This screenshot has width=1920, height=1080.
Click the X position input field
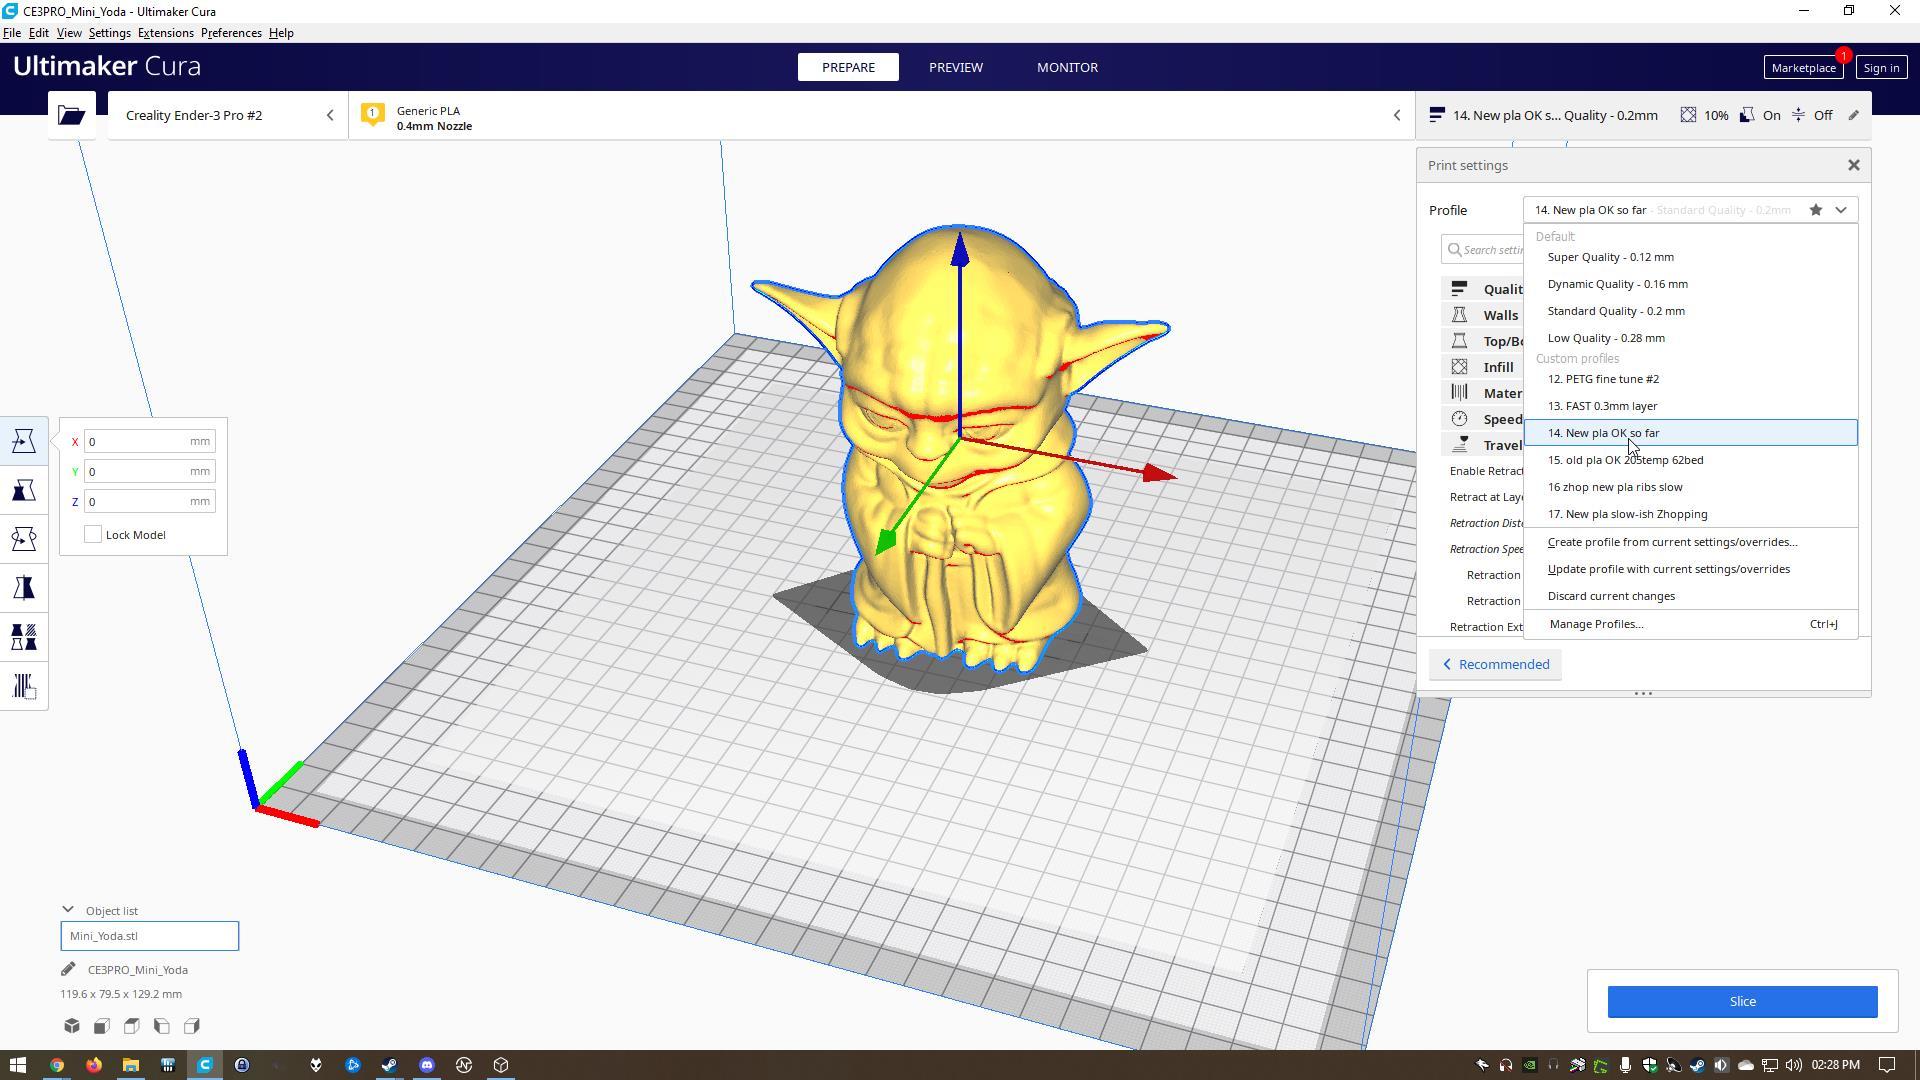tap(137, 441)
